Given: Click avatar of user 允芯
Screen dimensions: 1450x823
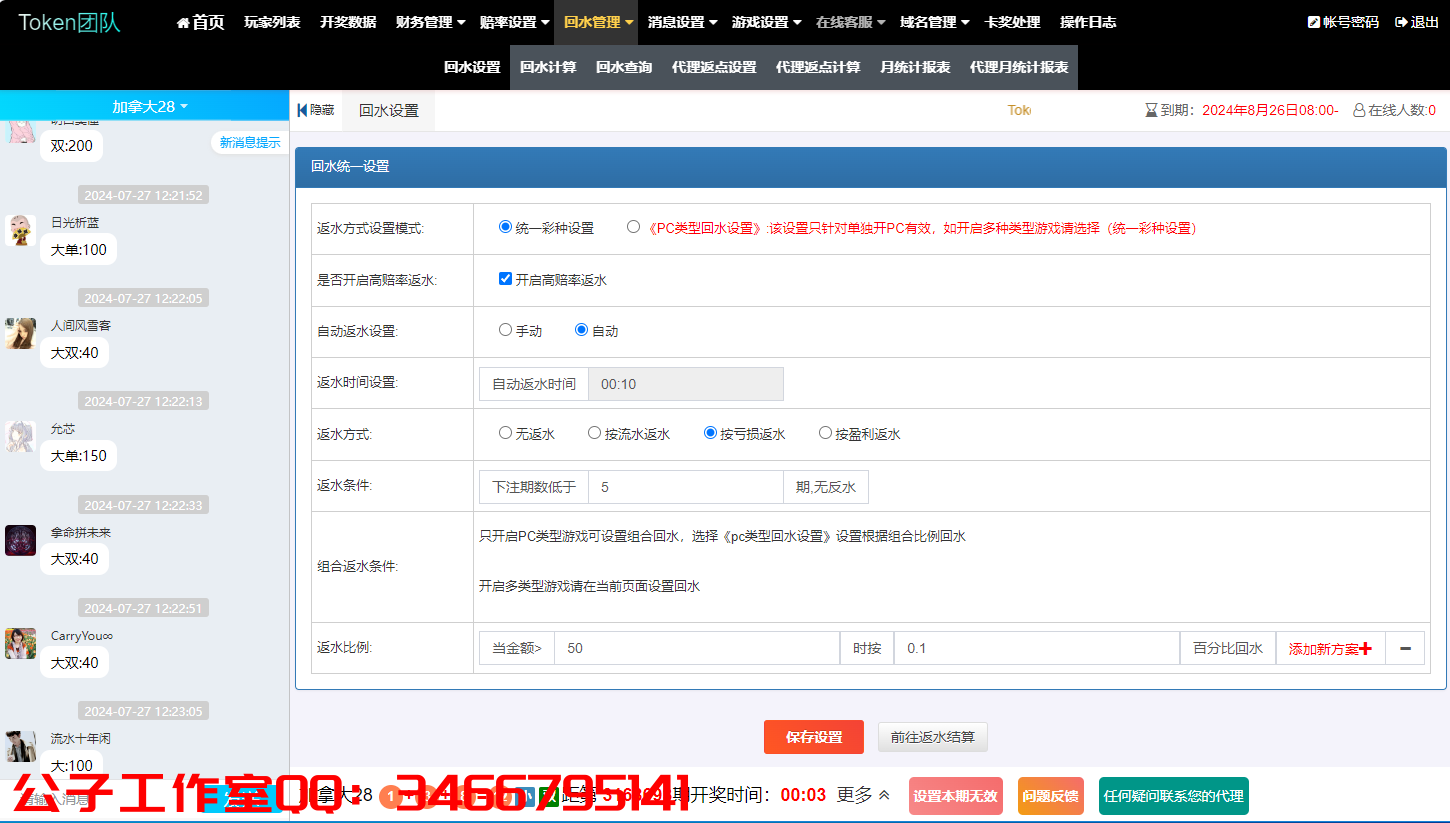Looking at the screenshot, I should 20,436.
